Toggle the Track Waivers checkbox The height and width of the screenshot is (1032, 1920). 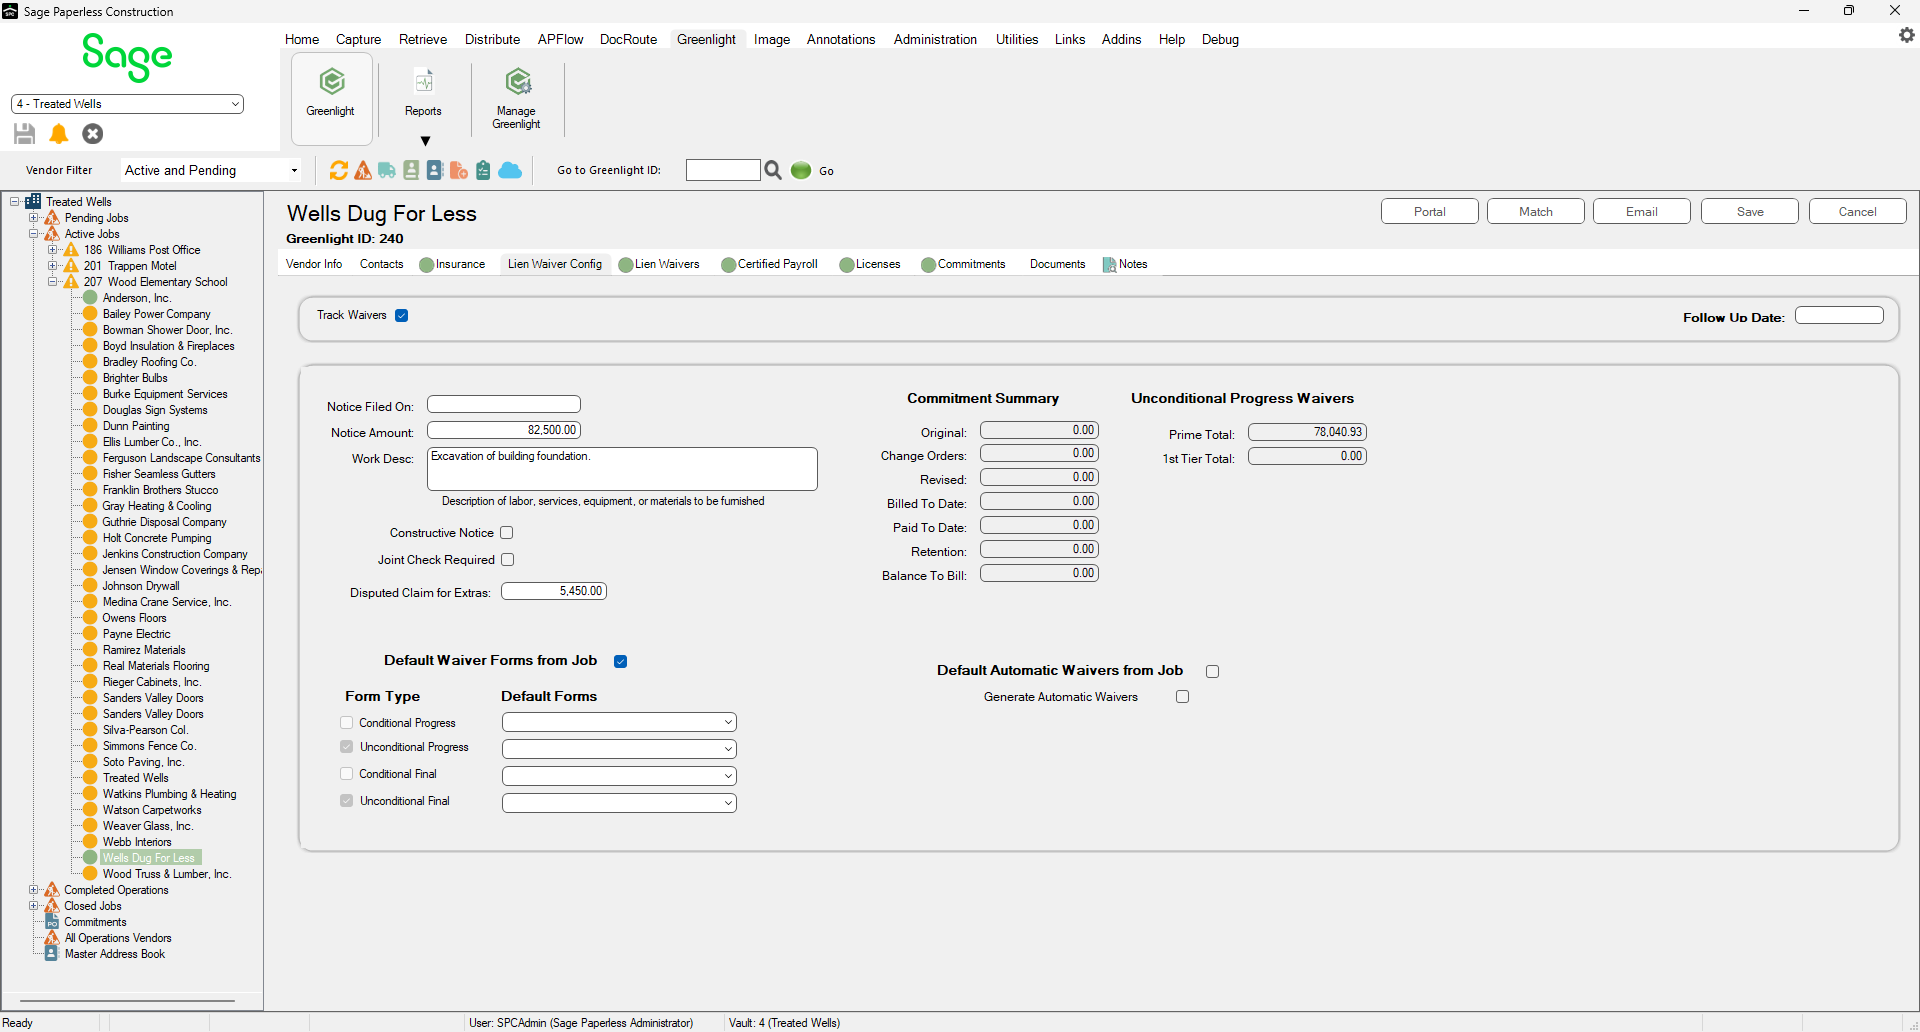pos(402,315)
